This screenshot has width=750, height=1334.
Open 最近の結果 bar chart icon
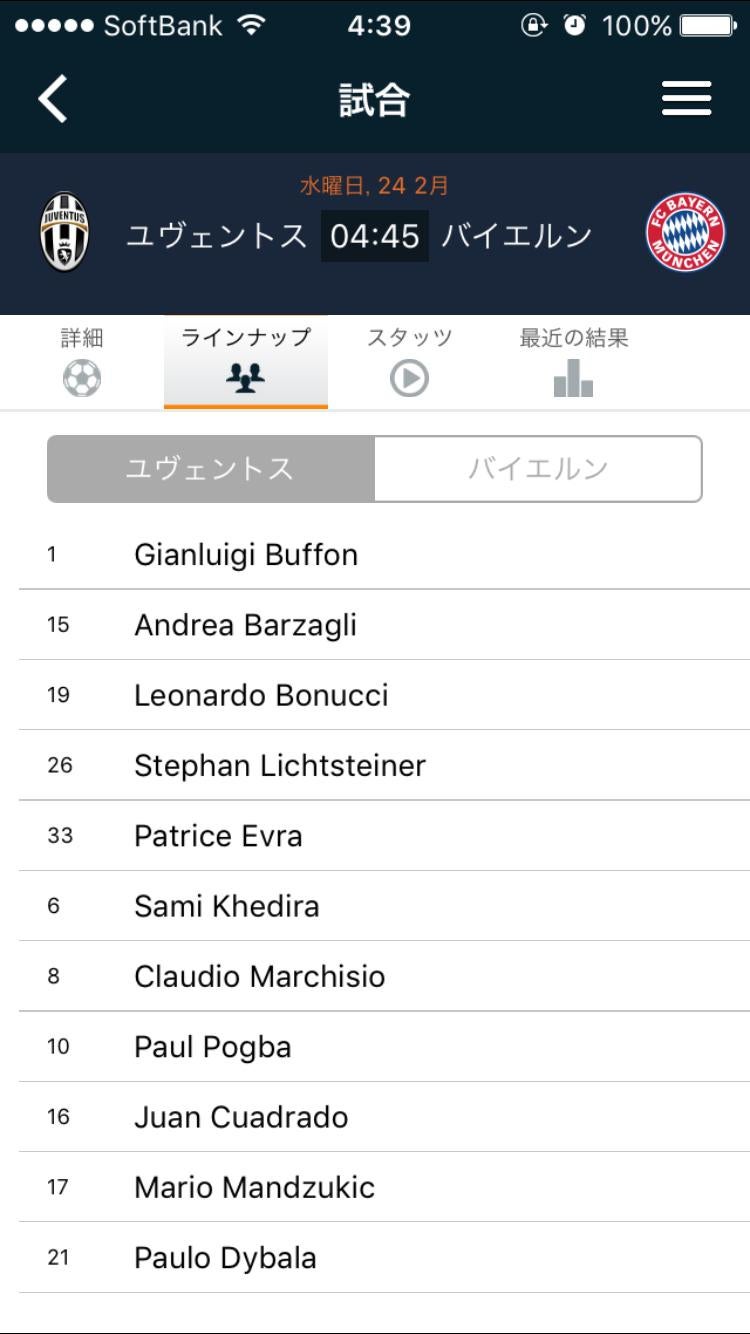pyautogui.click(x=573, y=379)
